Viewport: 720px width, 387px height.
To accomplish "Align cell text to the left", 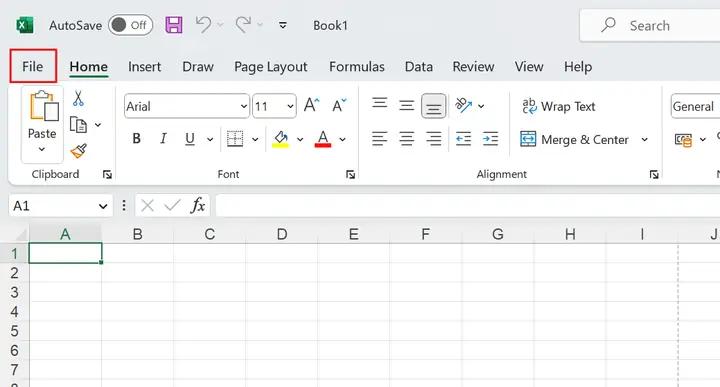I will [379, 138].
